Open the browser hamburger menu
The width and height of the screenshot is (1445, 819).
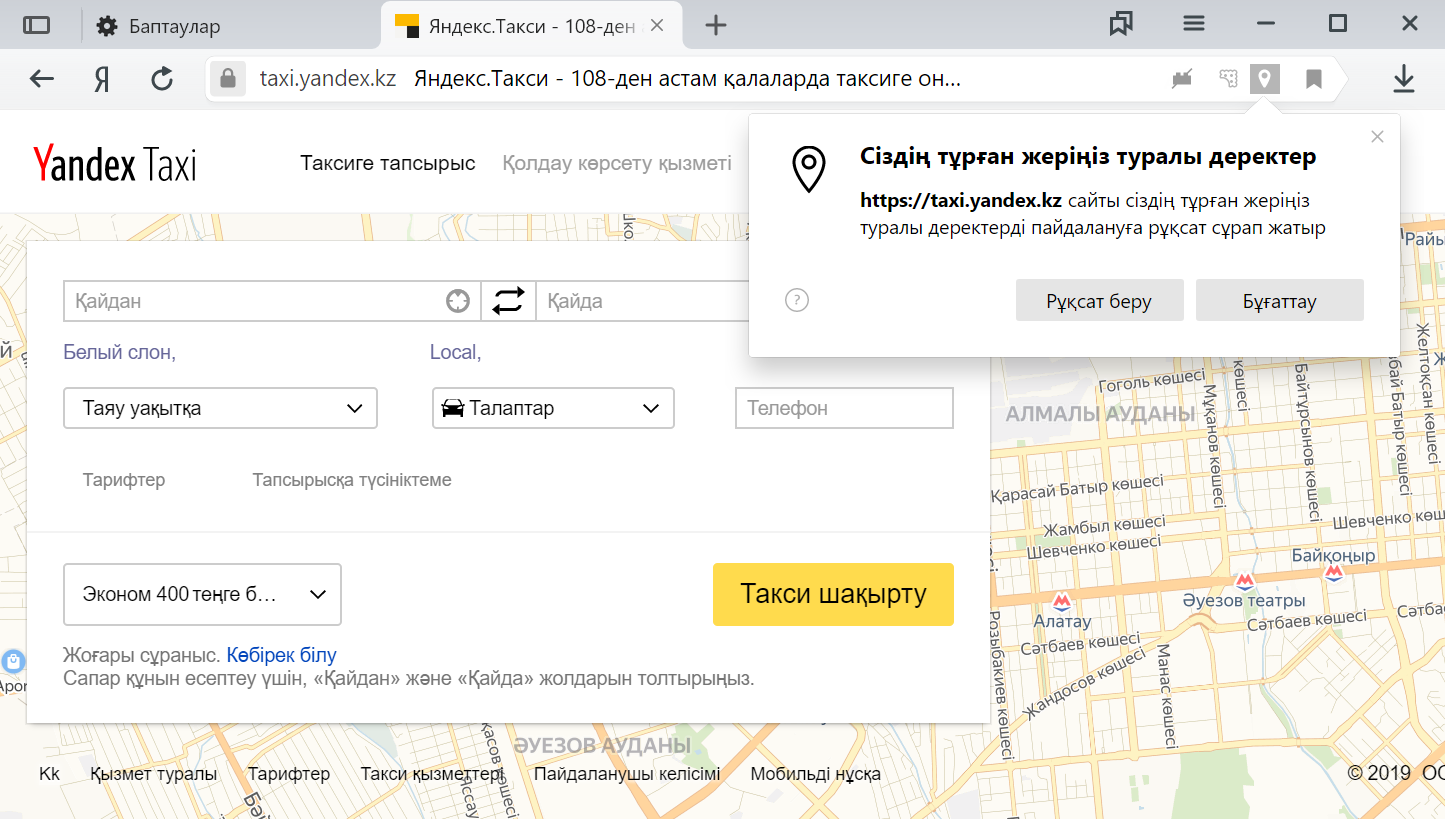(1193, 24)
